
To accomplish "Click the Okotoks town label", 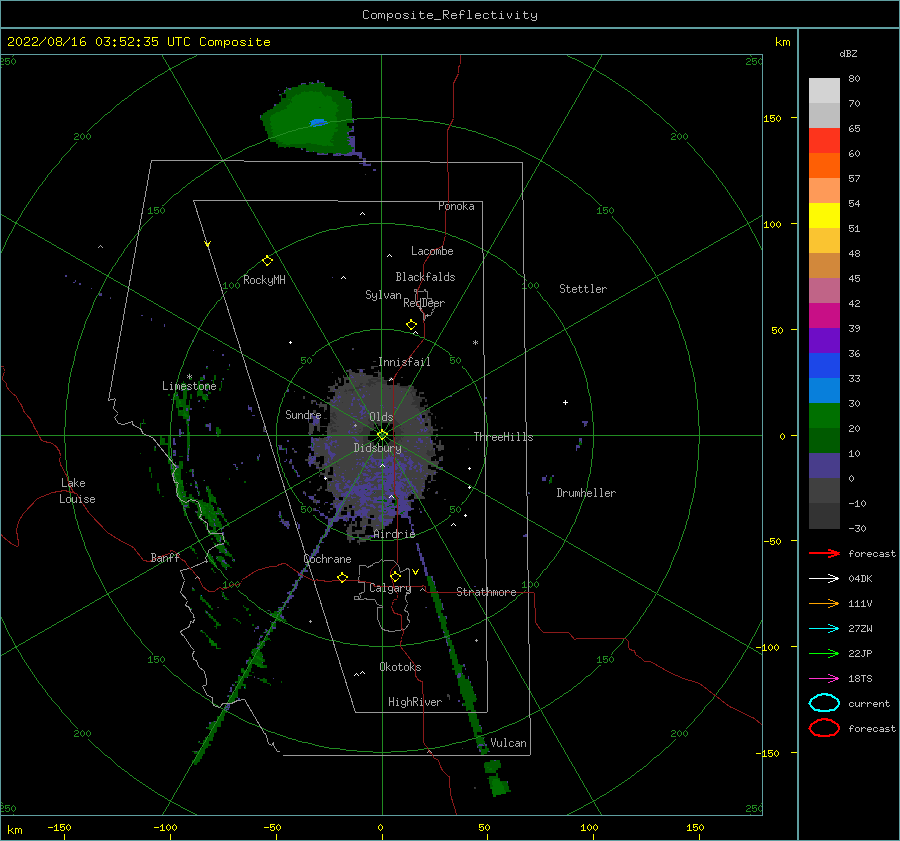I will tap(400, 667).
